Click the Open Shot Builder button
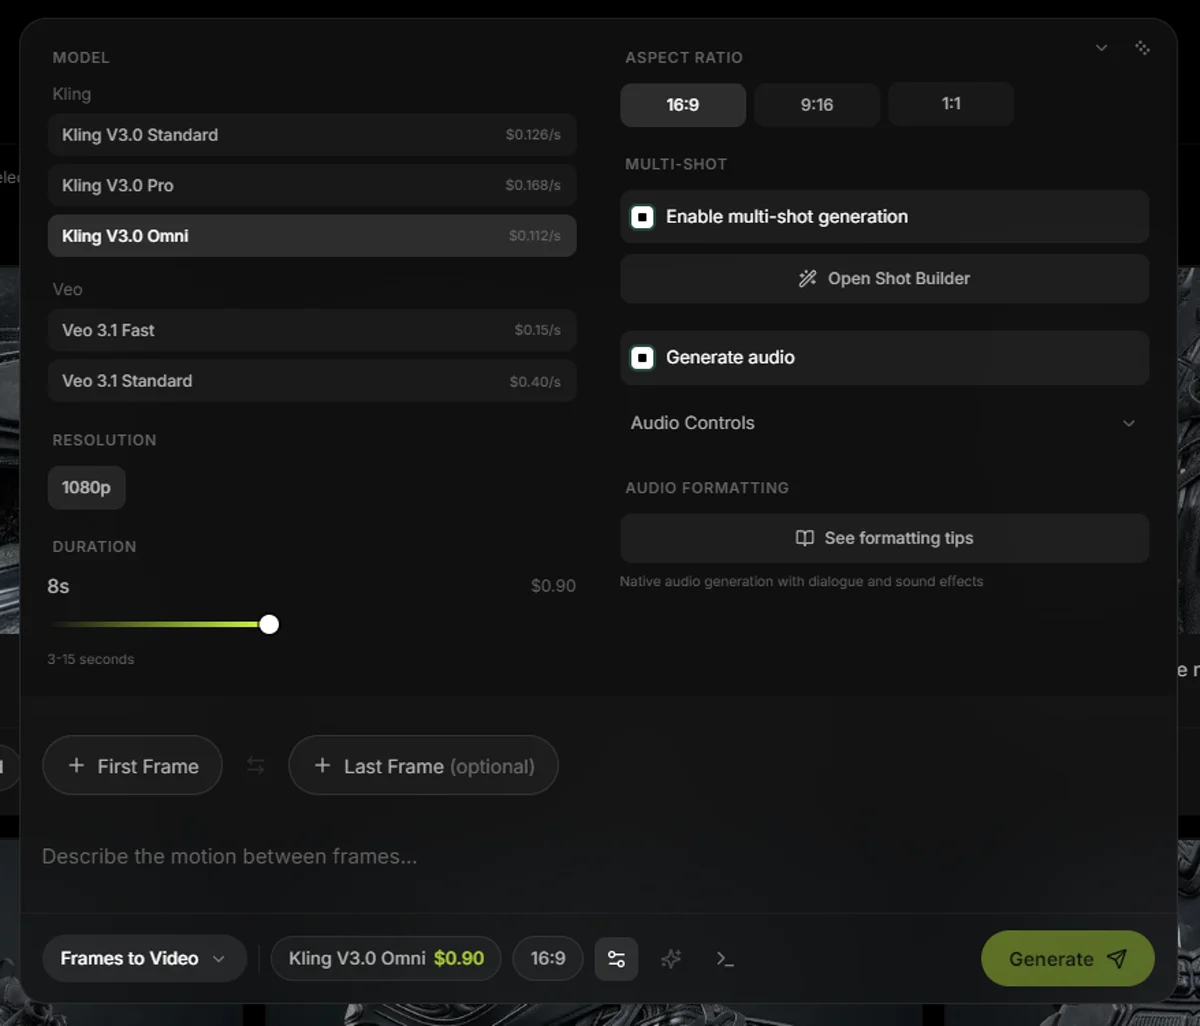 884,279
